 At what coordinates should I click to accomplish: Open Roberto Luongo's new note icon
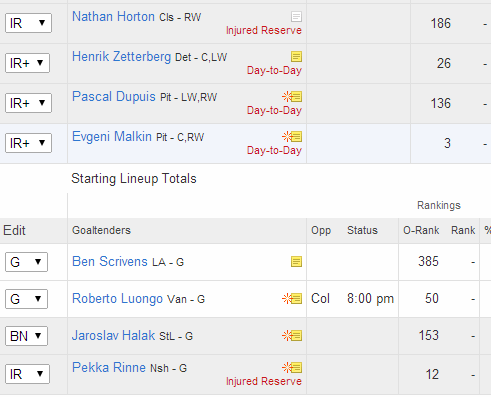(292, 299)
